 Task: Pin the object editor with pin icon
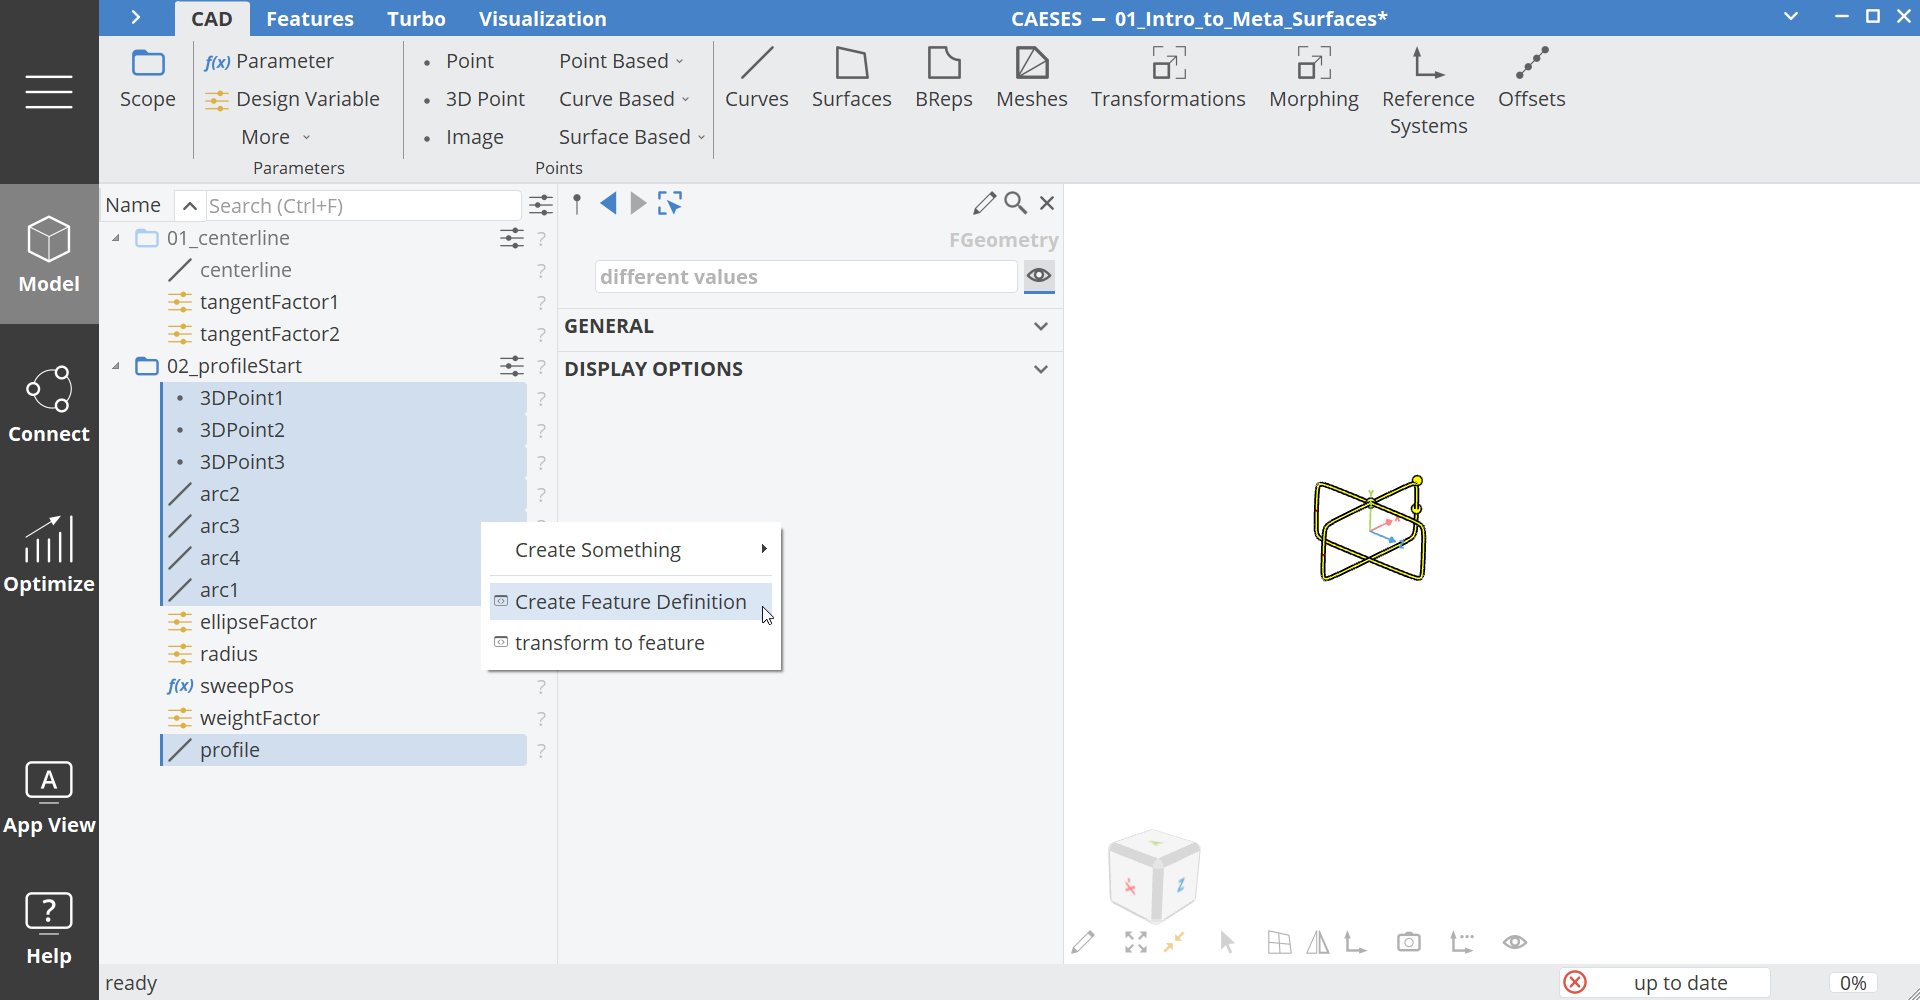click(x=577, y=204)
